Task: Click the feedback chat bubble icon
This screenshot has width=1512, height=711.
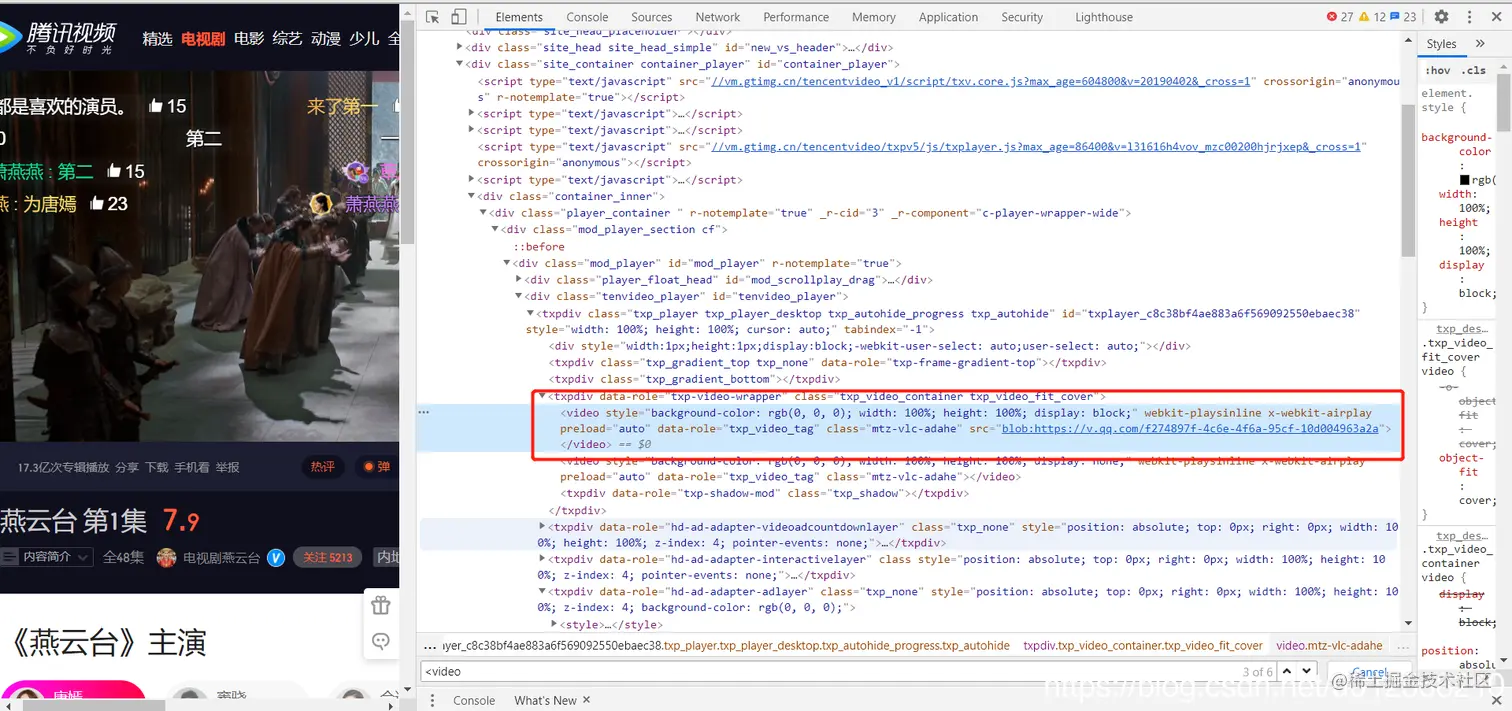Action: pos(380,641)
